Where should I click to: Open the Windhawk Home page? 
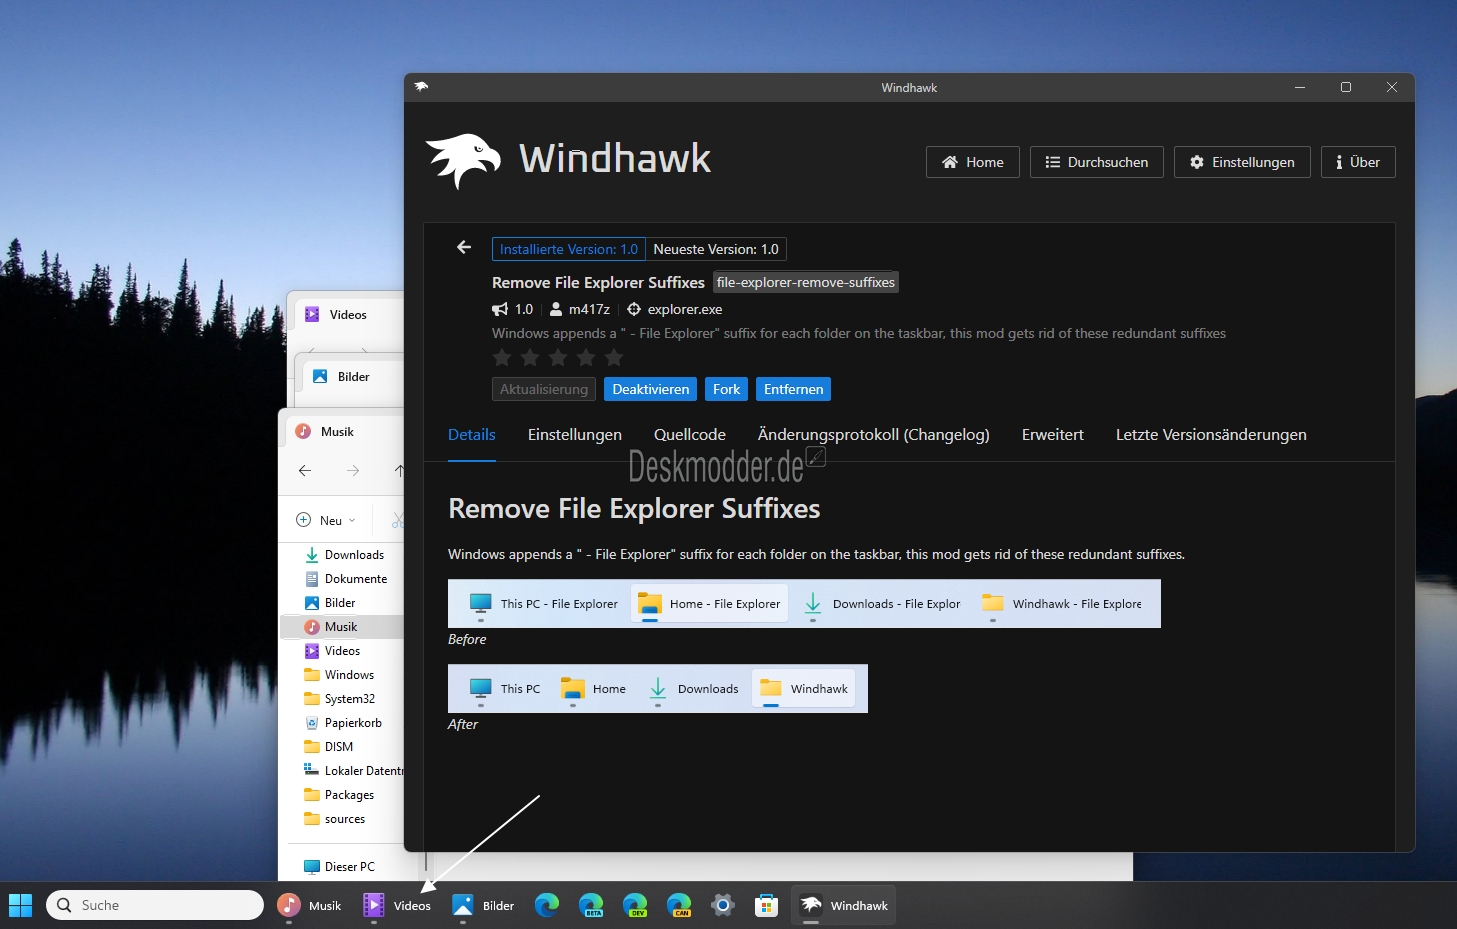[x=973, y=162]
